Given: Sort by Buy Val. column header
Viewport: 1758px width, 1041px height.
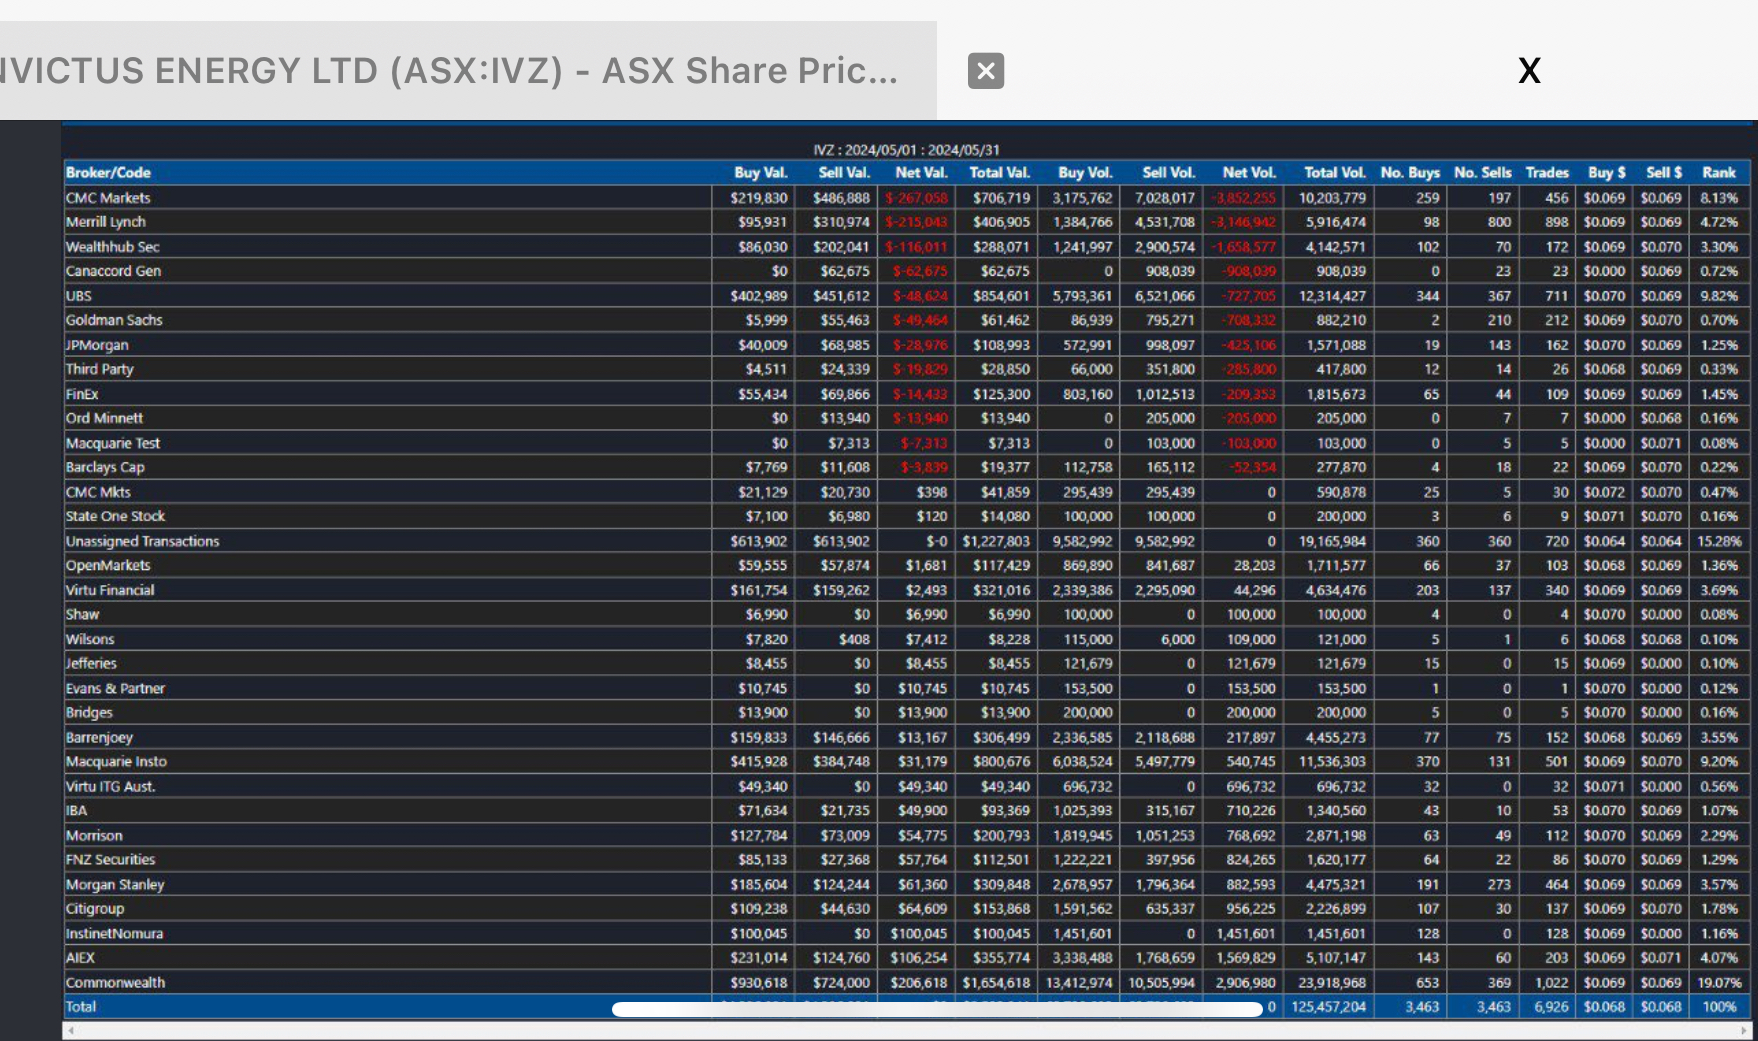Looking at the screenshot, I should [x=761, y=173].
